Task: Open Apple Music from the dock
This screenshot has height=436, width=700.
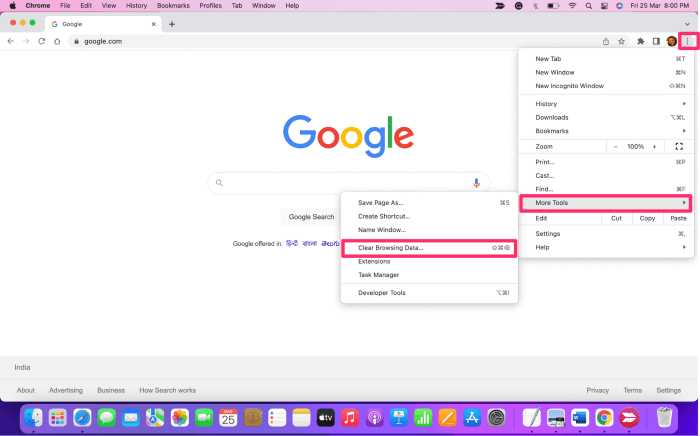Action: click(350, 418)
